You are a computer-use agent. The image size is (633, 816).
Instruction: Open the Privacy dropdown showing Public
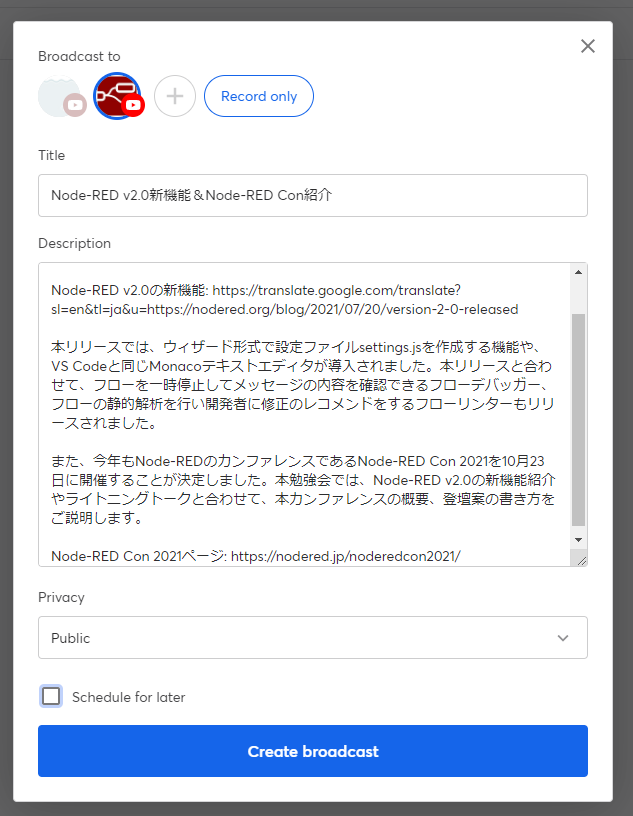300,638
